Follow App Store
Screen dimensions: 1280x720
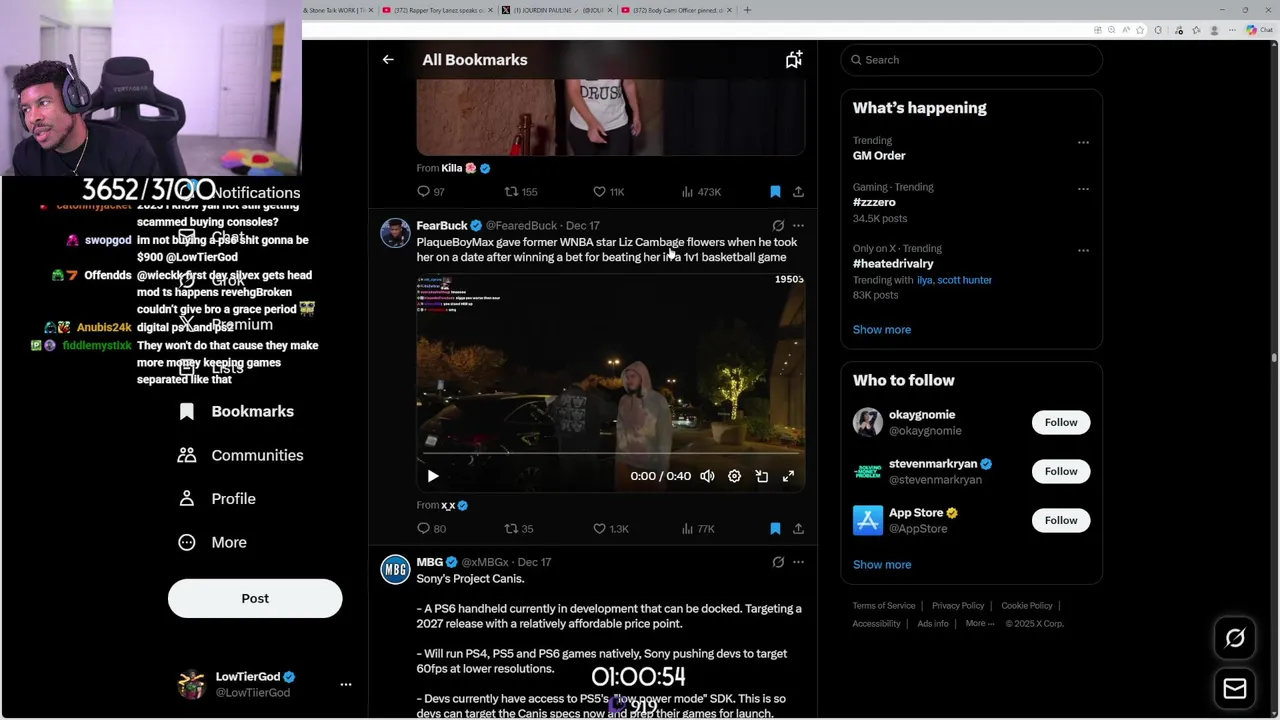(1061, 520)
